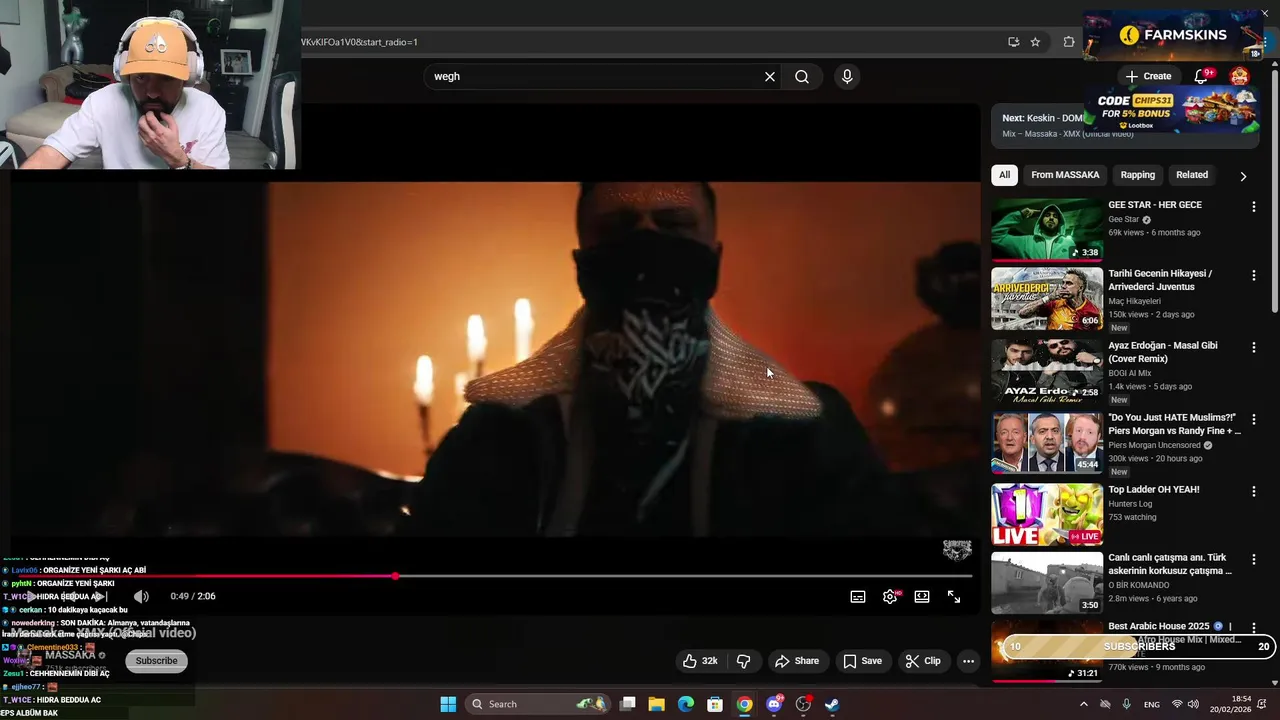The height and width of the screenshot is (720, 1280).
Task: Open options menu for Tarihi Gecenin Hikayesi video
Action: [1253, 275]
